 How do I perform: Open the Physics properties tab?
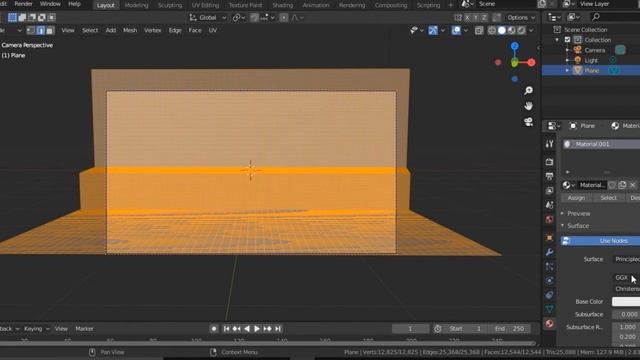(549, 280)
